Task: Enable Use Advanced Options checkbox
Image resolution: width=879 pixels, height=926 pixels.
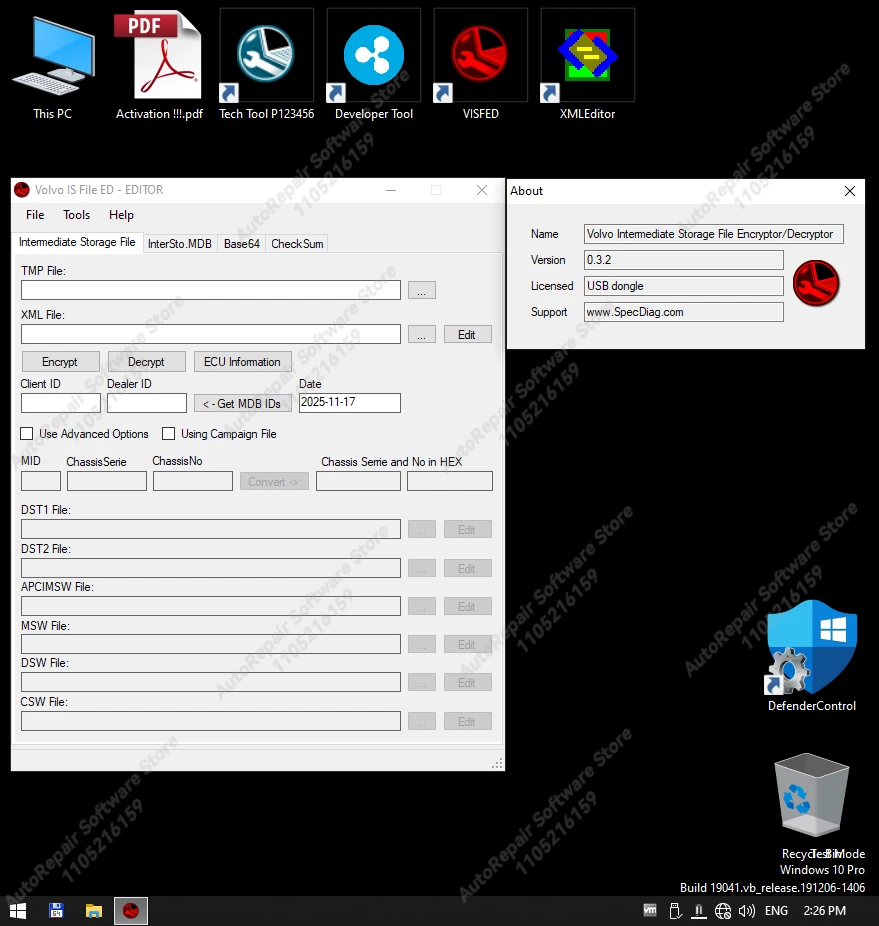Action: pos(27,433)
